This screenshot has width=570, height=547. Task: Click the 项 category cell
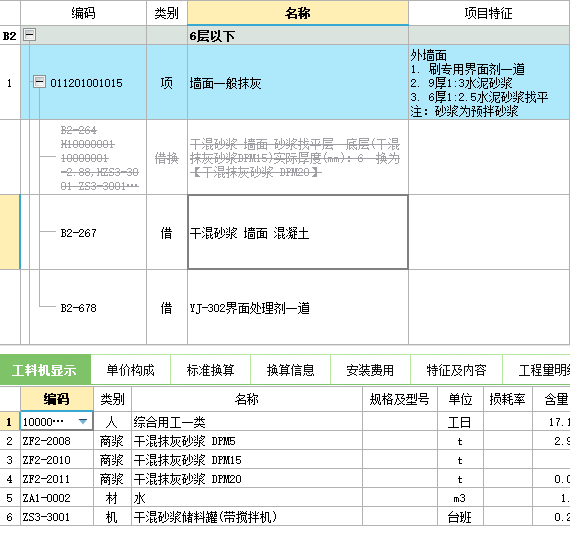[x=166, y=83]
